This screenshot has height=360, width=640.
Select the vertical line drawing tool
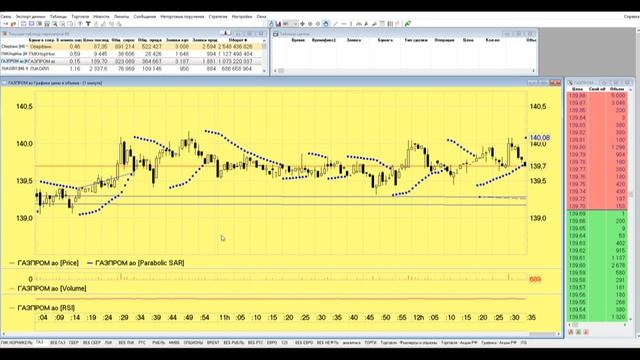[351, 24]
